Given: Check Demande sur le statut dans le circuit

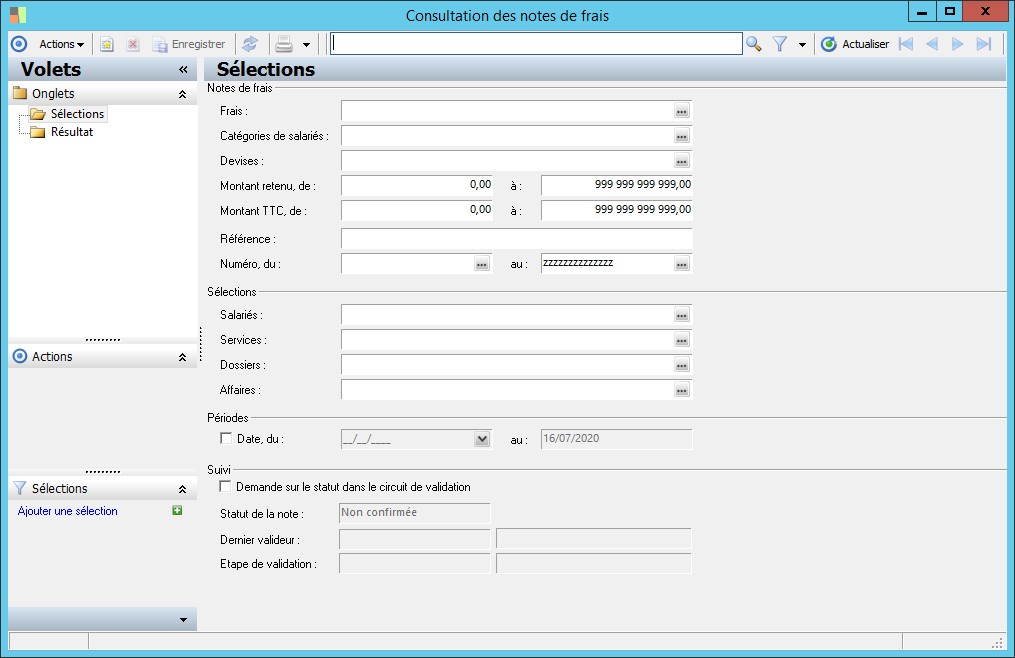Looking at the screenshot, I should click(225, 487).
